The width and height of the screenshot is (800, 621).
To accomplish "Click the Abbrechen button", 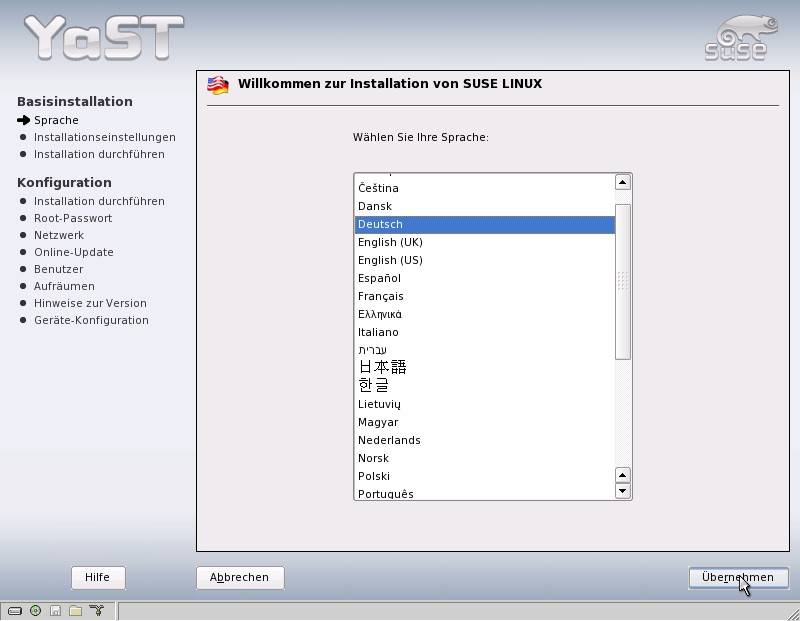I will point(240,578).
